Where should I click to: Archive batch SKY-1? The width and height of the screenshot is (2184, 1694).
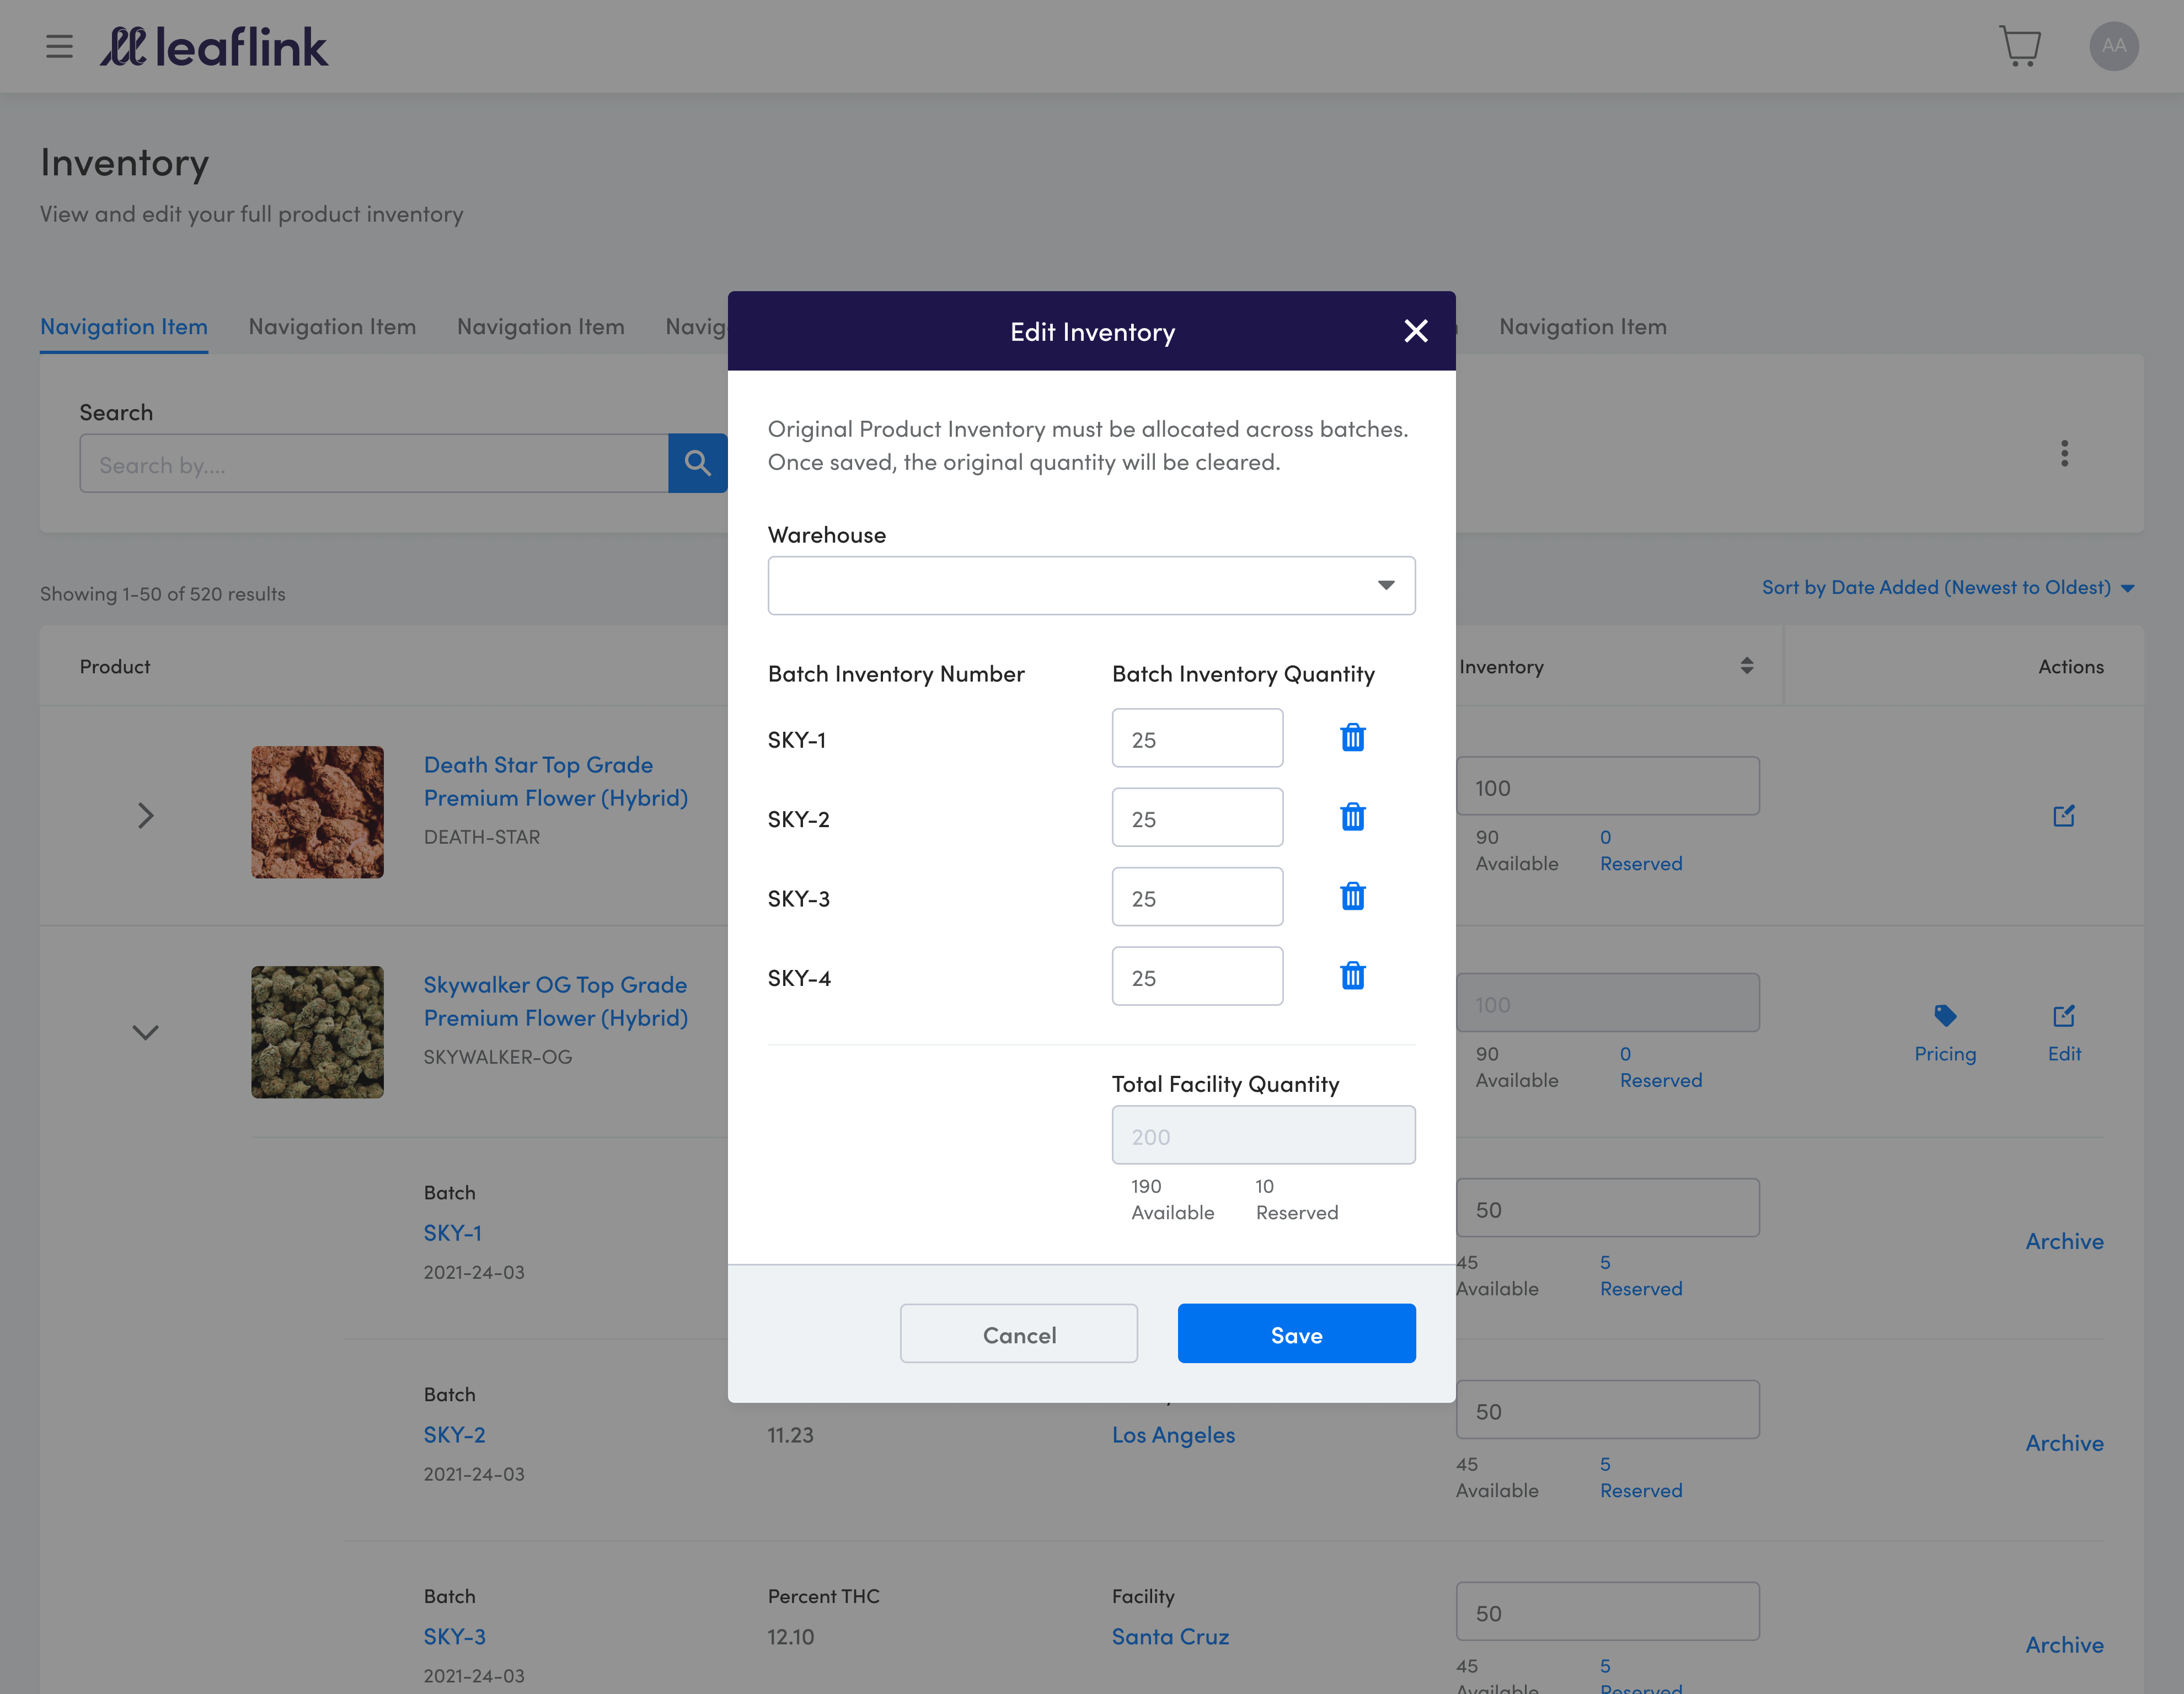[2065, 1242]
